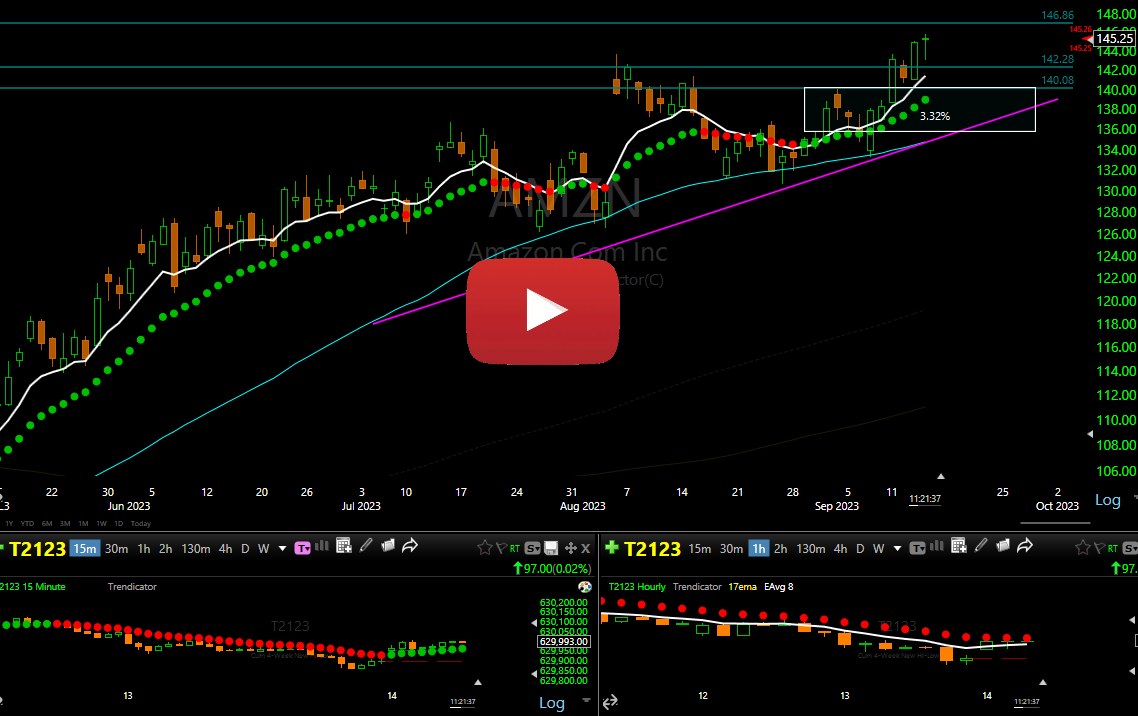Screen dimensions: 1138x716
Task: Set main chart range to 6M
Action: pyautogui.click(x=47, y=523)
